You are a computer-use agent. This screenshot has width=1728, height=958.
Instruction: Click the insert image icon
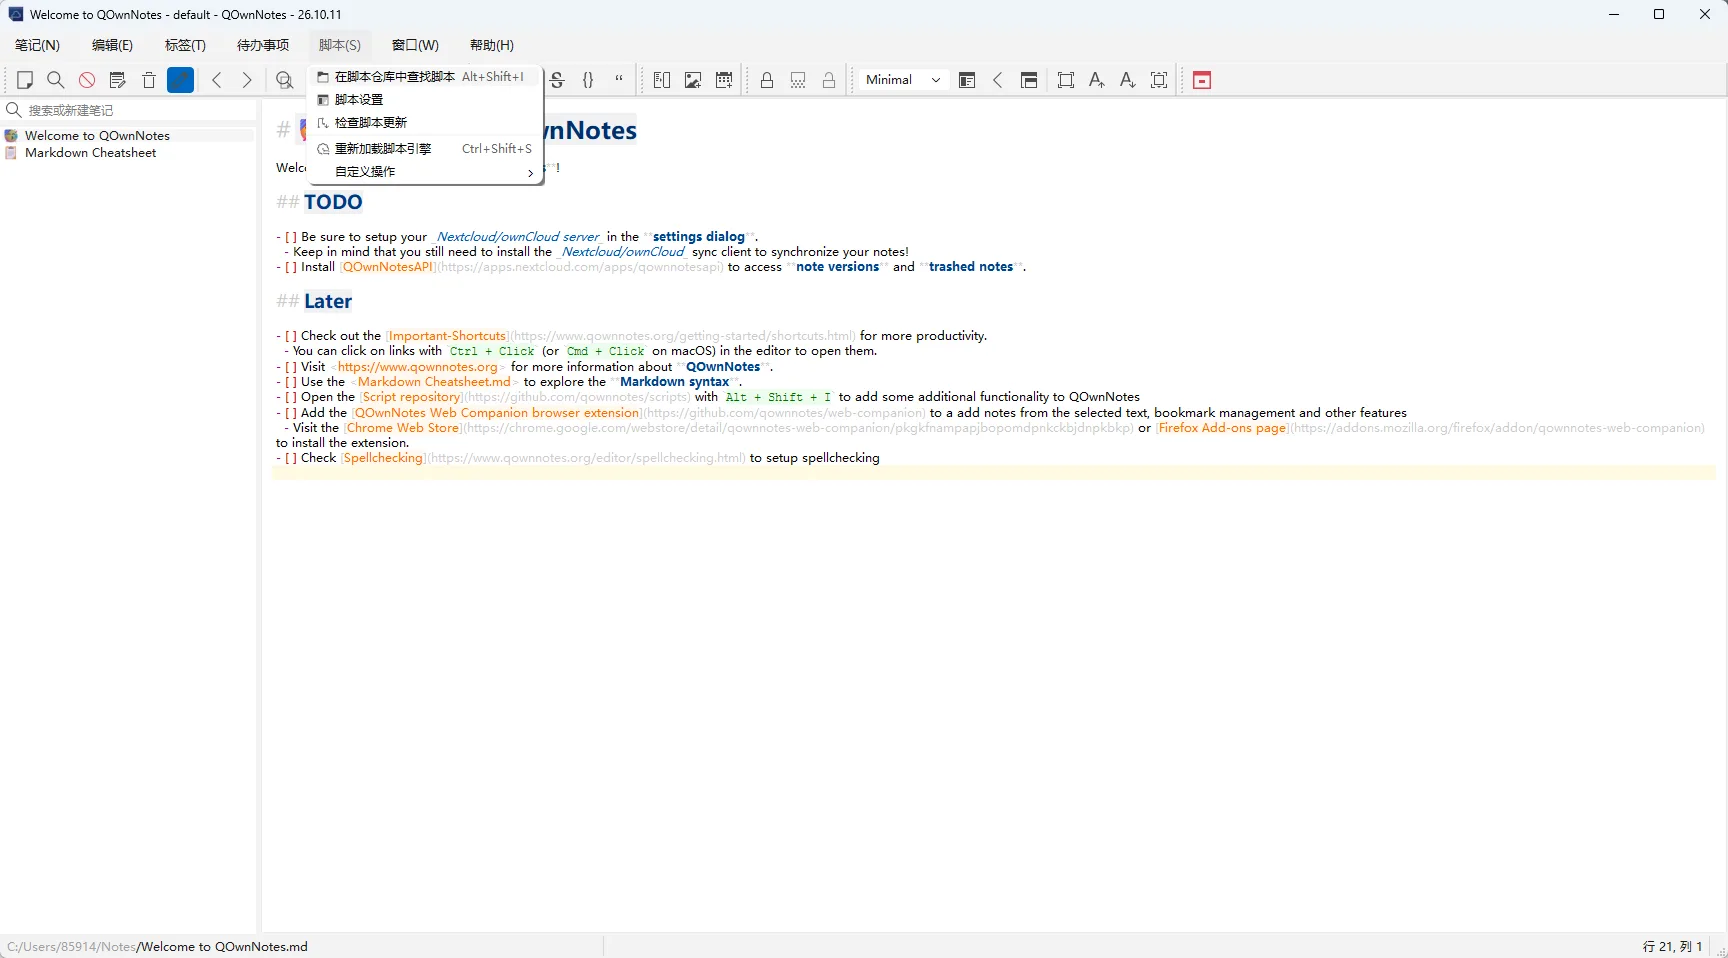tap(693, 80)
